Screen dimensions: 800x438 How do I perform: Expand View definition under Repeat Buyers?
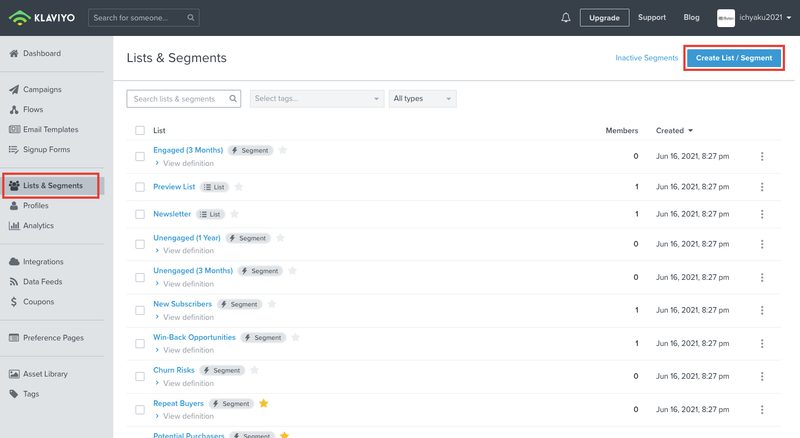point(185,416)
